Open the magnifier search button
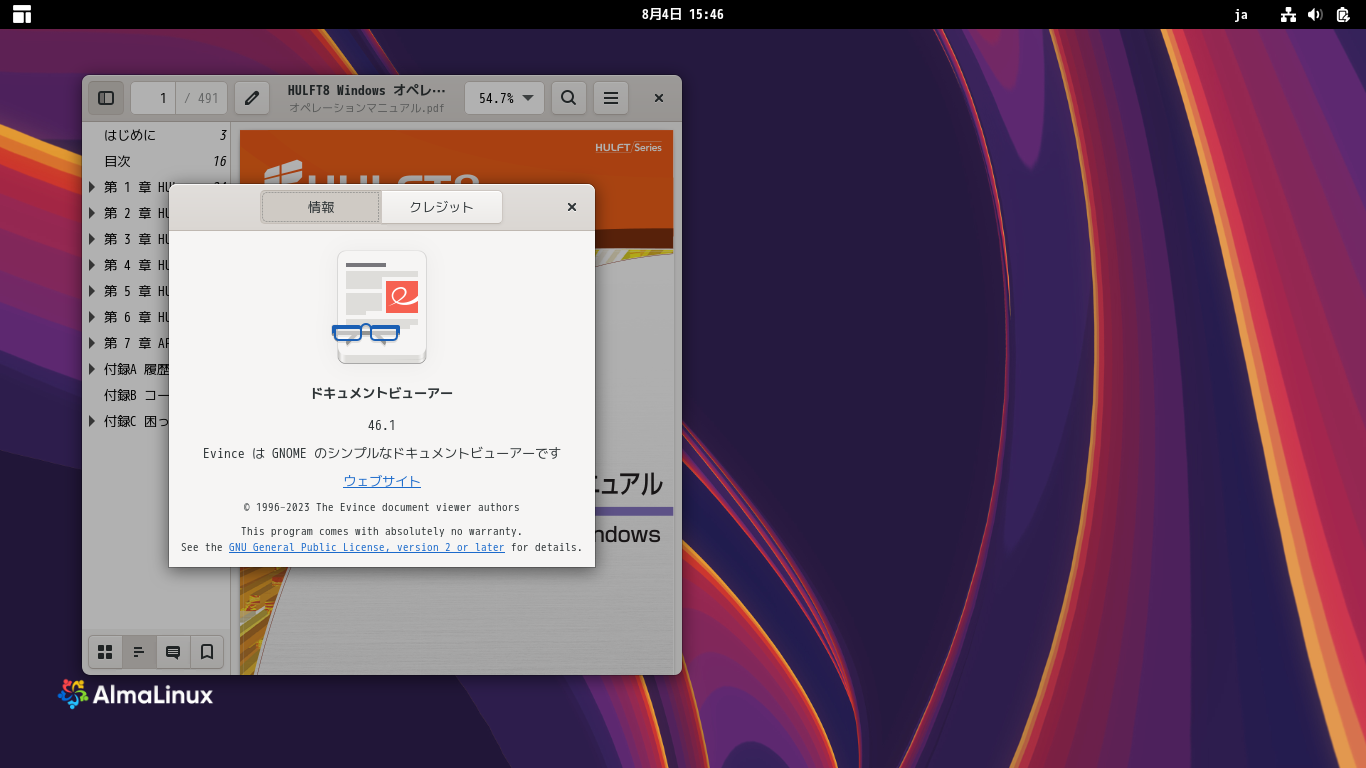1366x768 pixels. (568, 98)
